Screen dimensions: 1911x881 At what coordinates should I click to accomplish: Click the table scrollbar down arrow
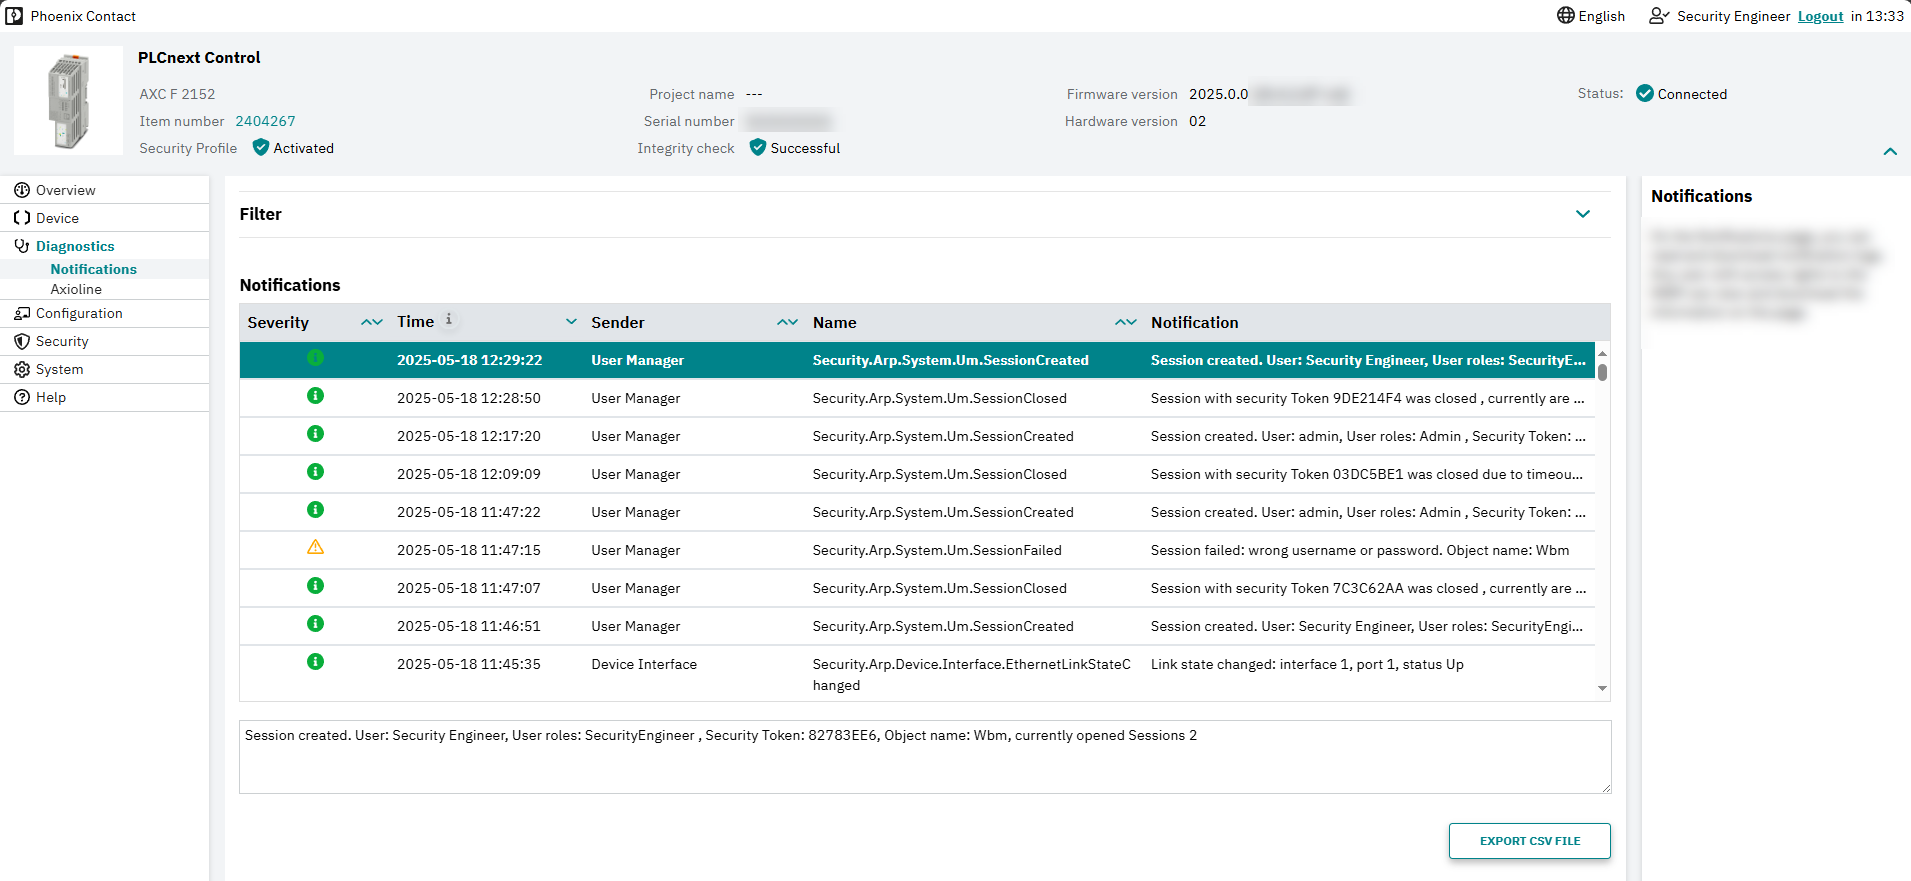click(1602, 688)
